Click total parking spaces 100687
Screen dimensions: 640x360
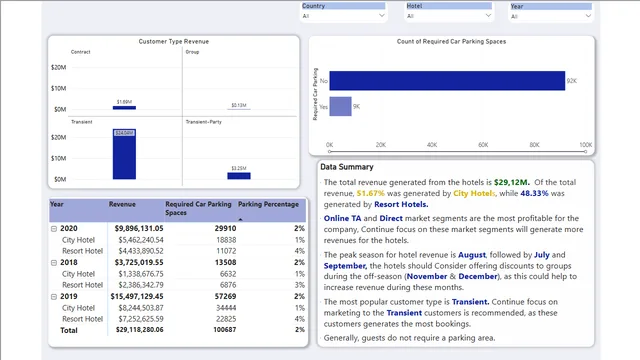tap(224, 330)
